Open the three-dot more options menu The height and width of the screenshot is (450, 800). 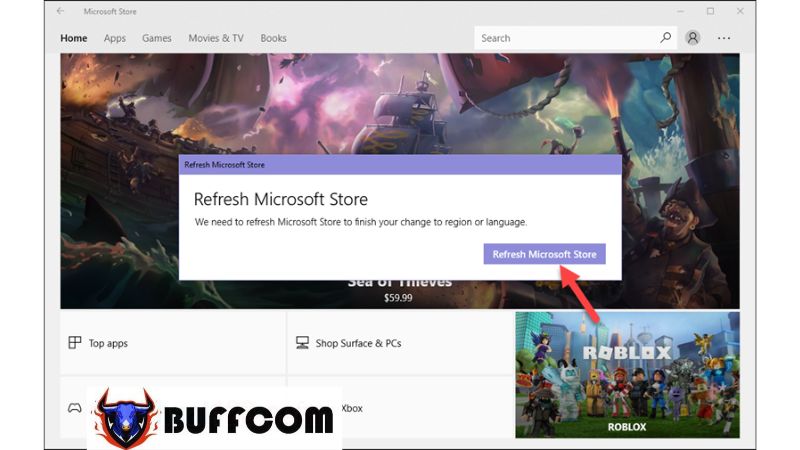[x=723, y=38]
